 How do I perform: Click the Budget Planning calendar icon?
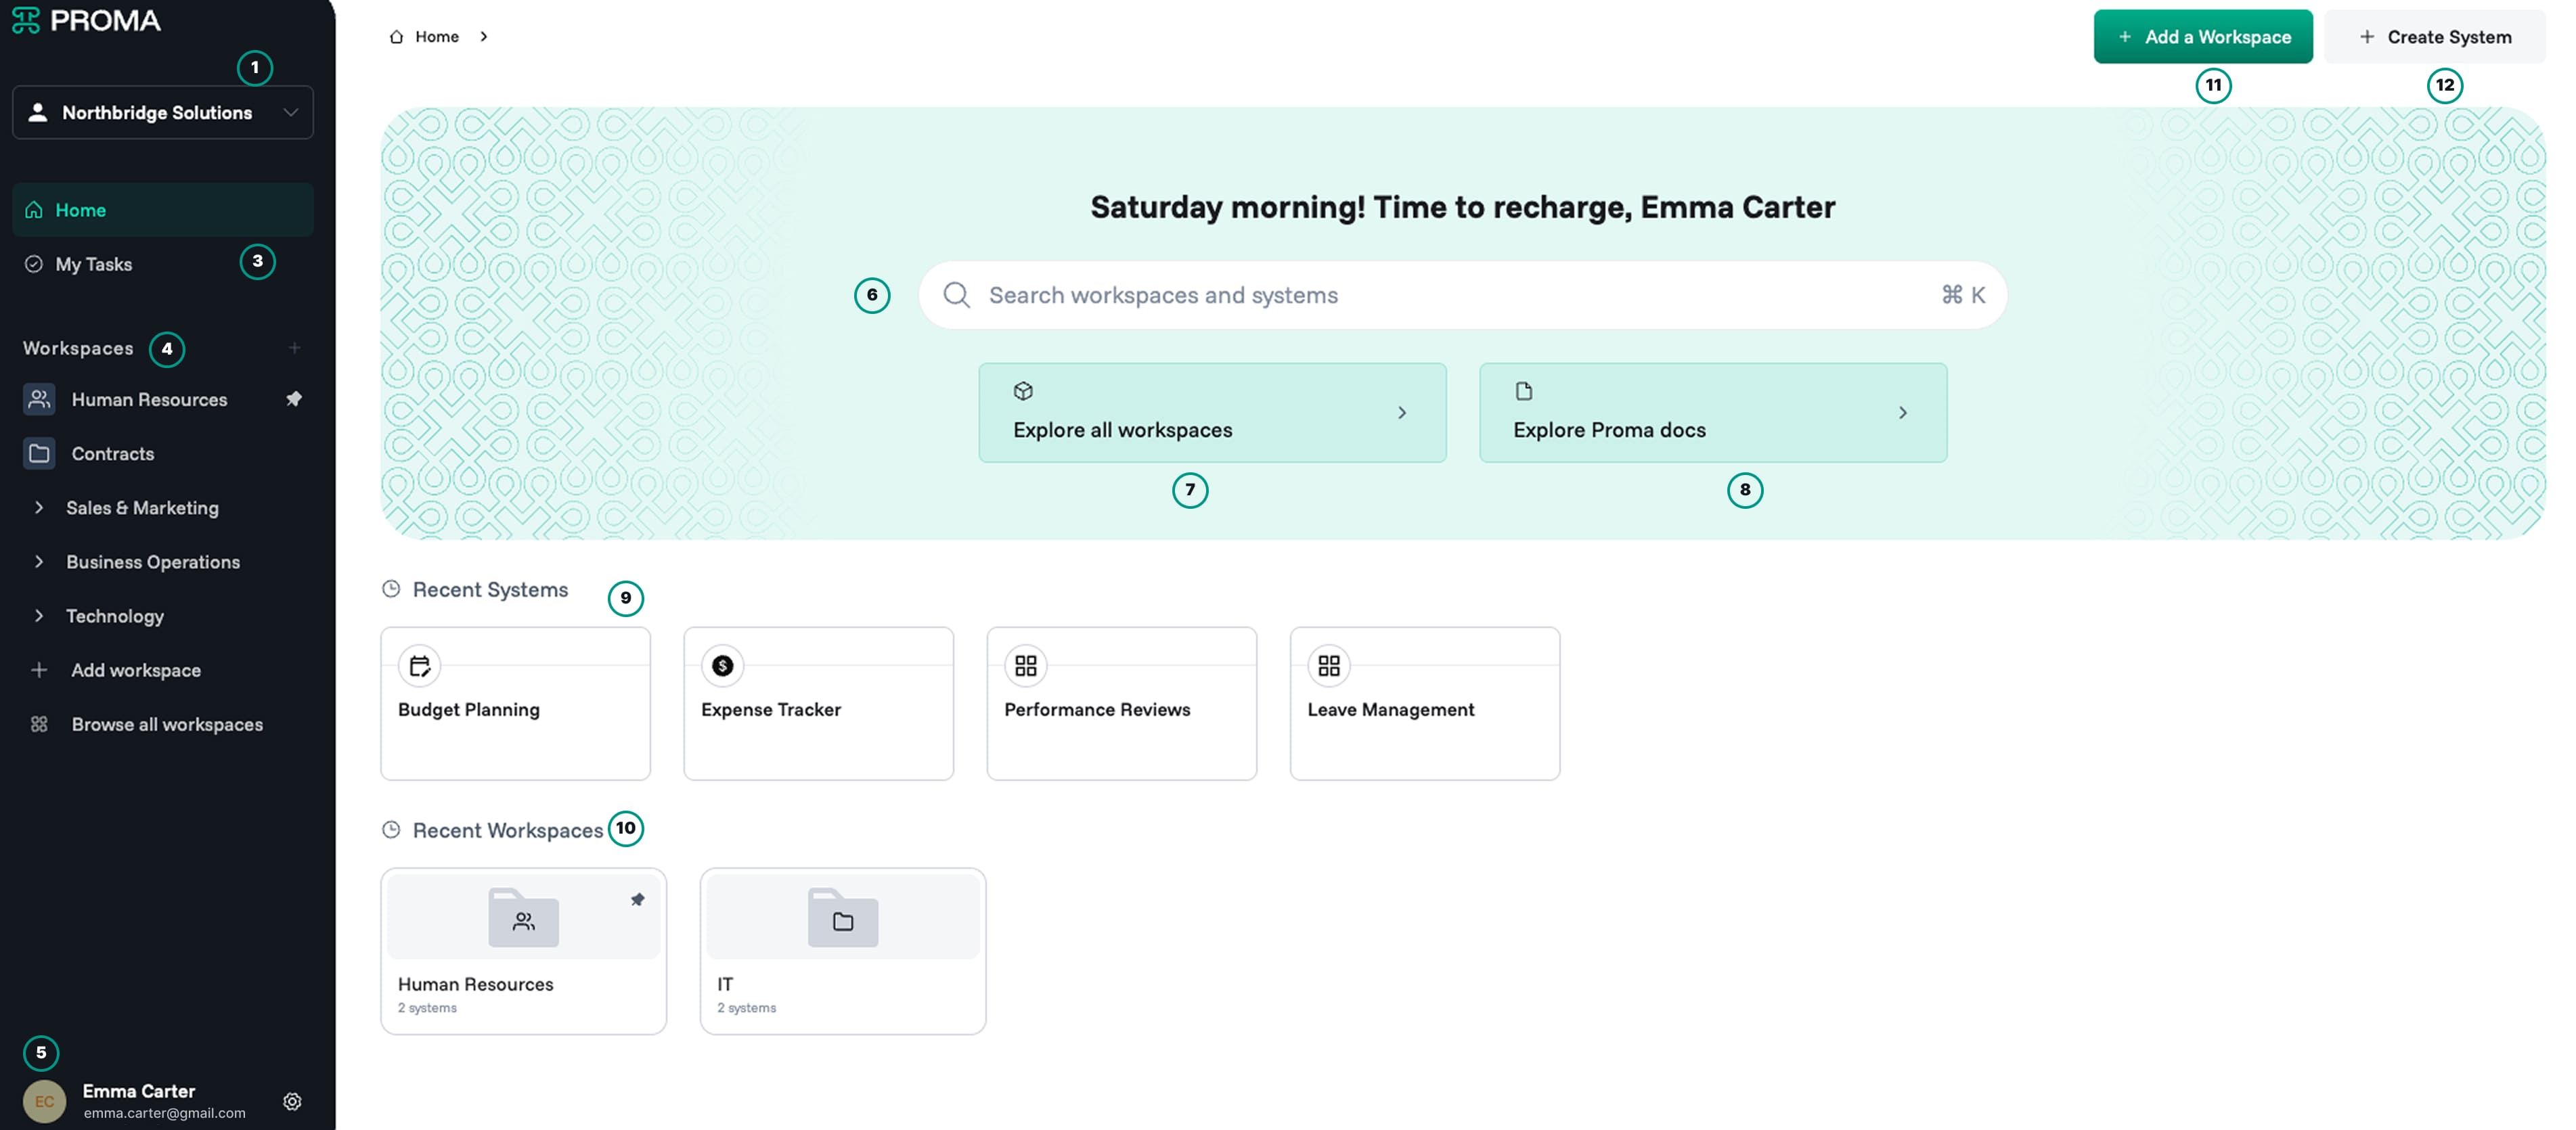tap(420, 666)
